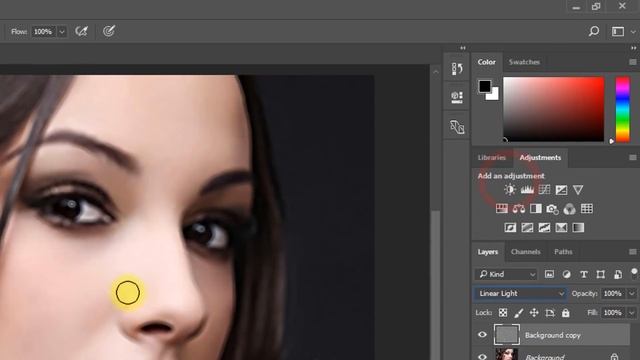Add an Exposure adjustment
640x360 pixels.
[561, 190]
